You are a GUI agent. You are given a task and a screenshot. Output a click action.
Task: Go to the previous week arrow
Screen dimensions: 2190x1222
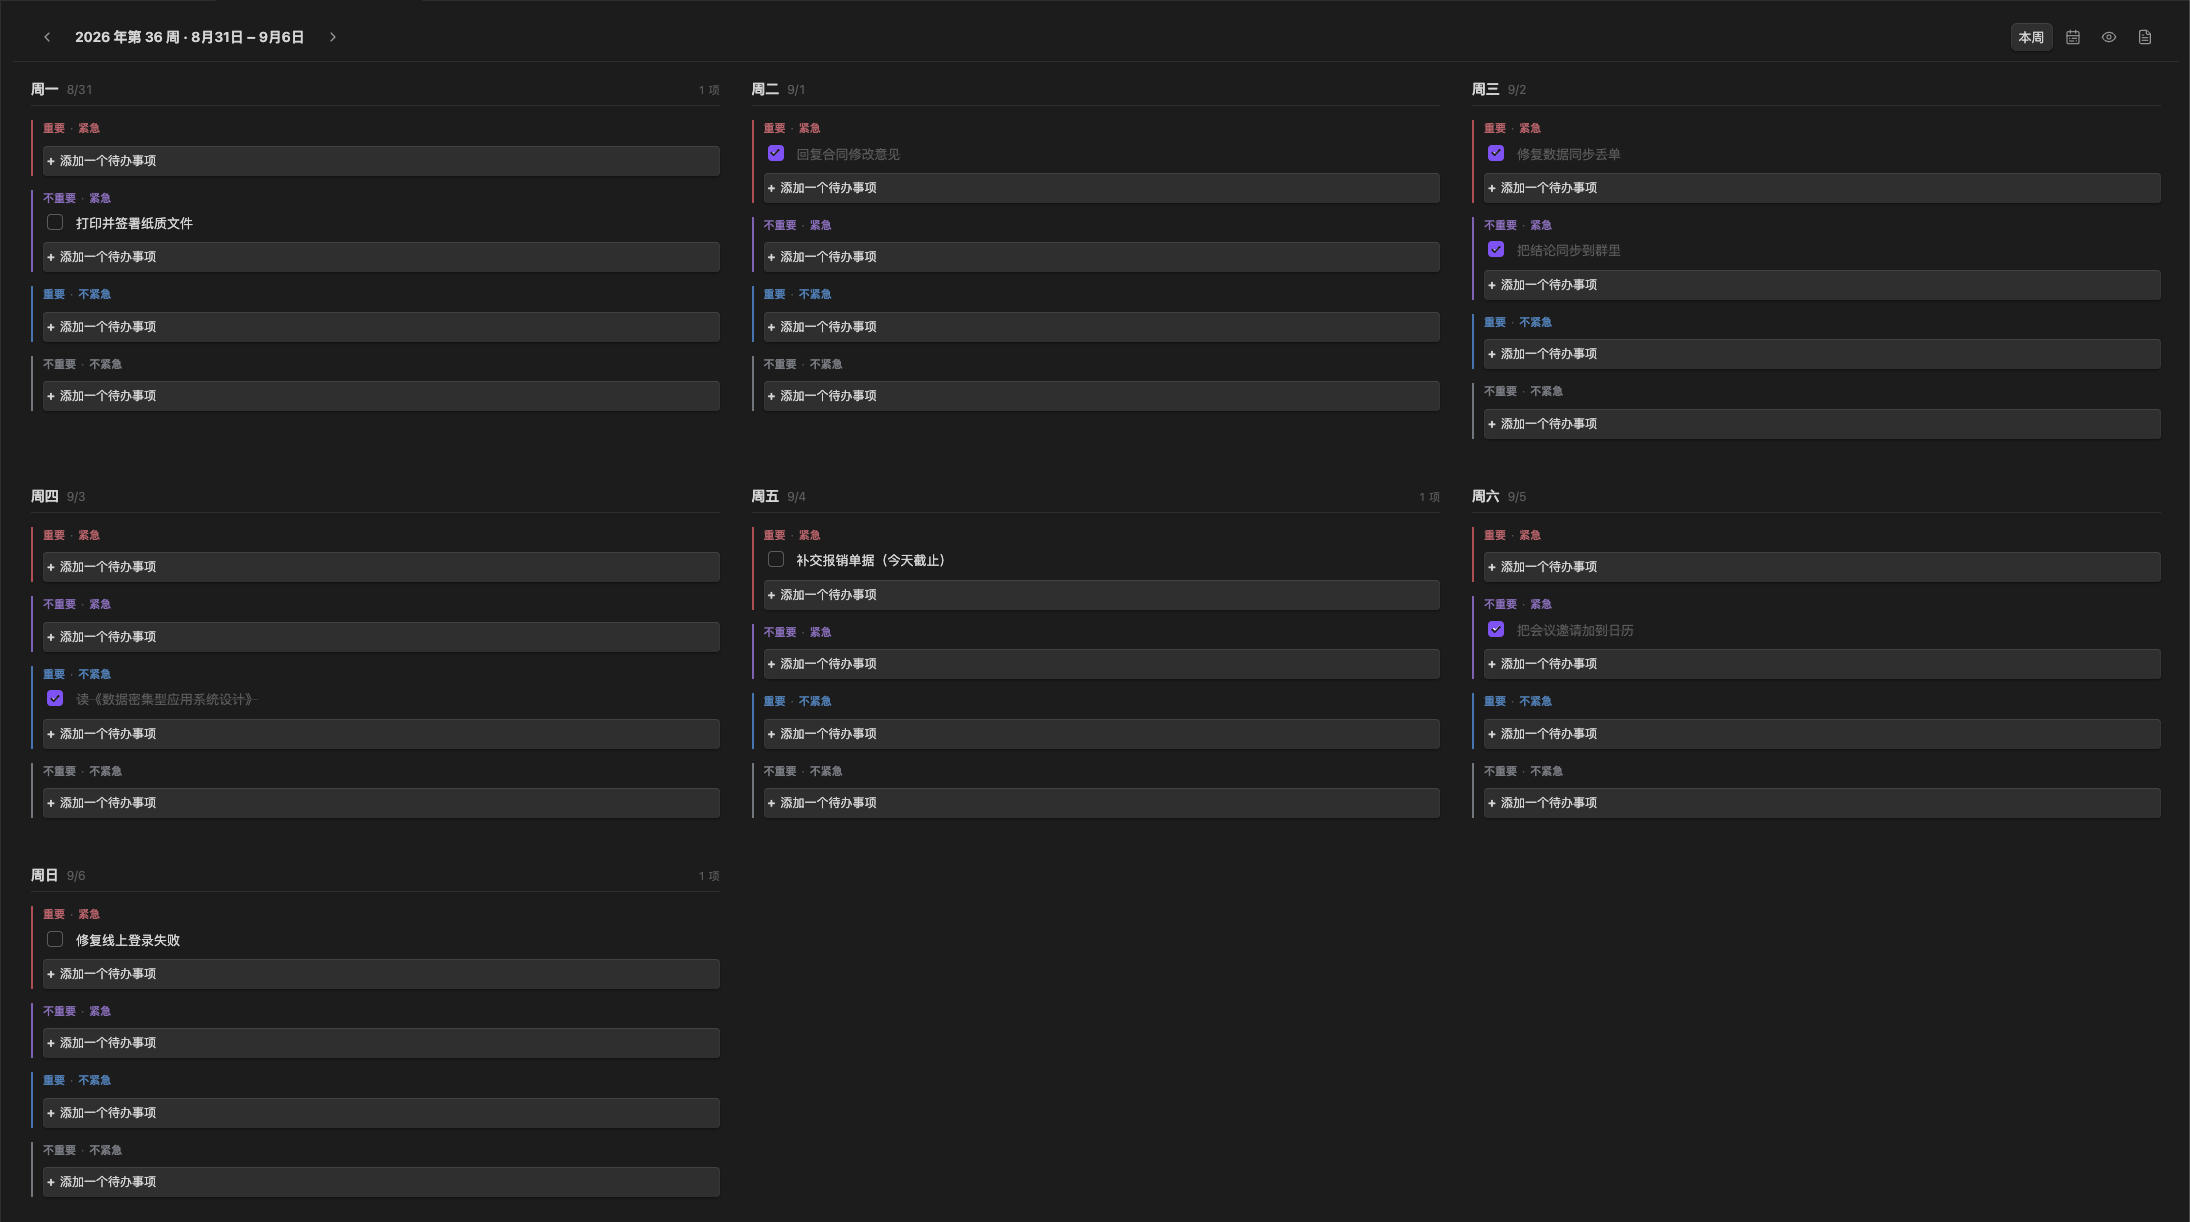pyautogui.click(x=47, y=37)
